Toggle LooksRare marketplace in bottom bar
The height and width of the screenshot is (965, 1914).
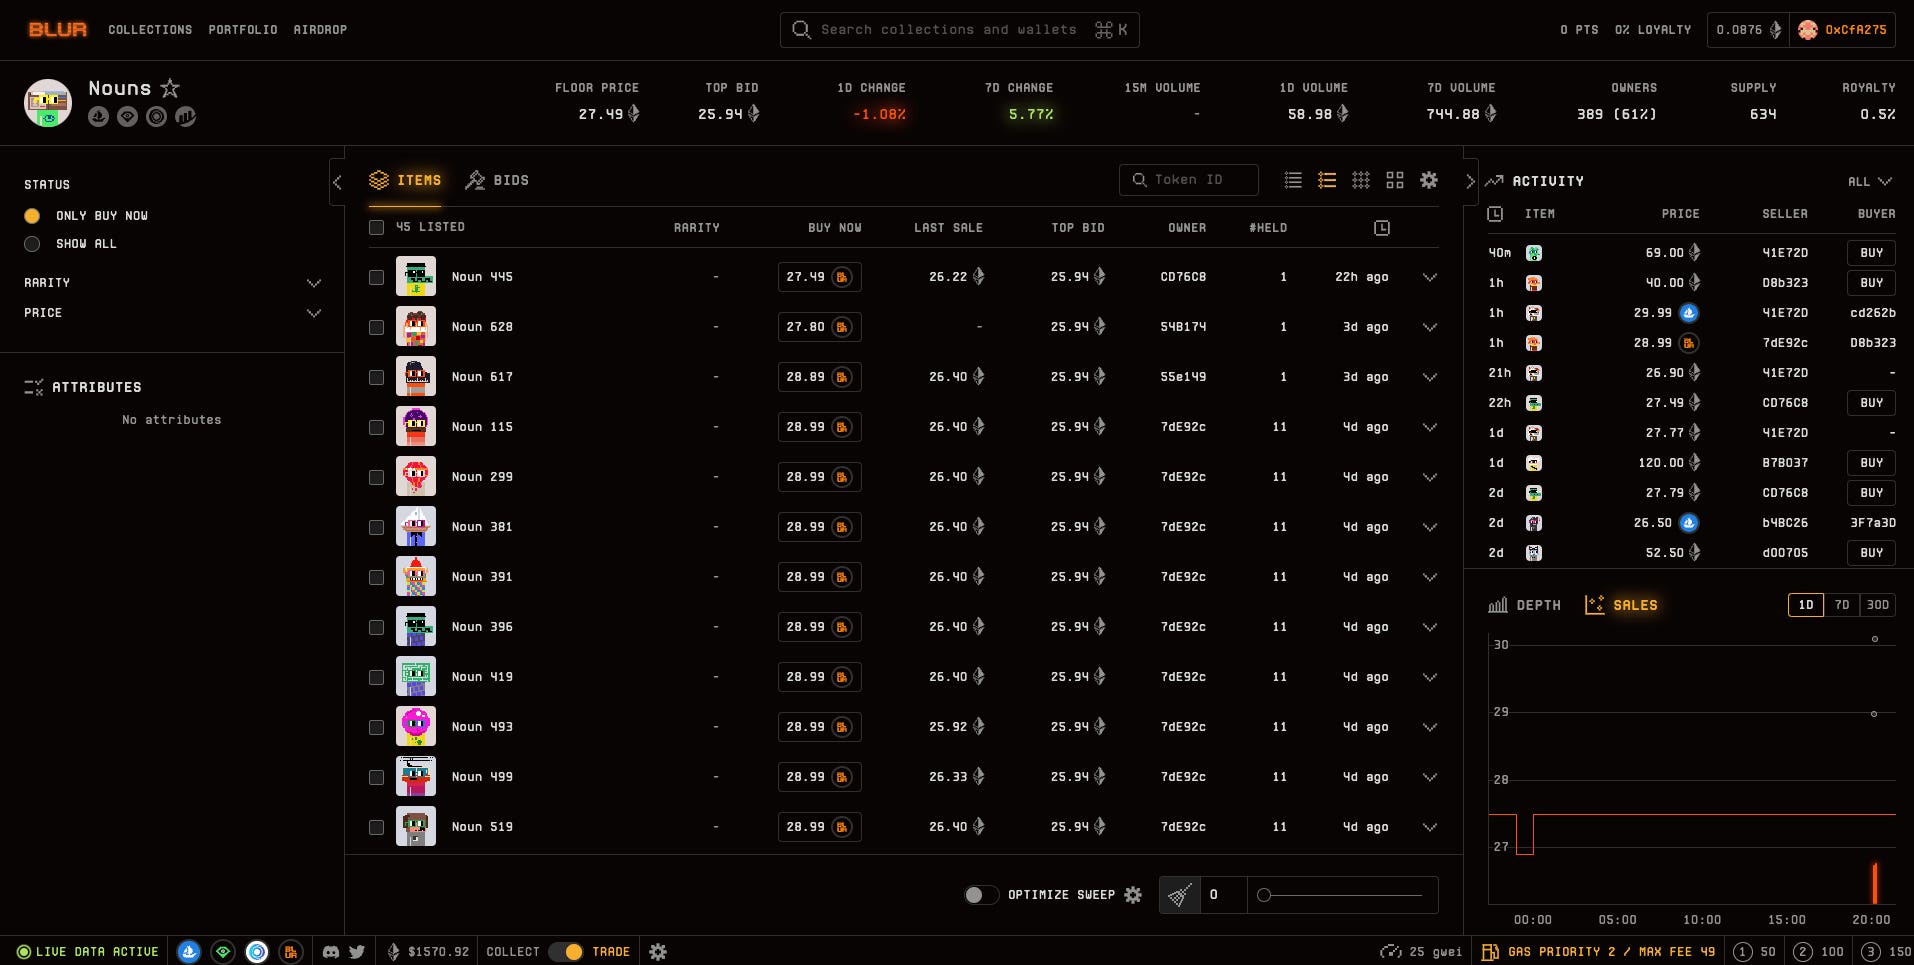pos(223,952)
